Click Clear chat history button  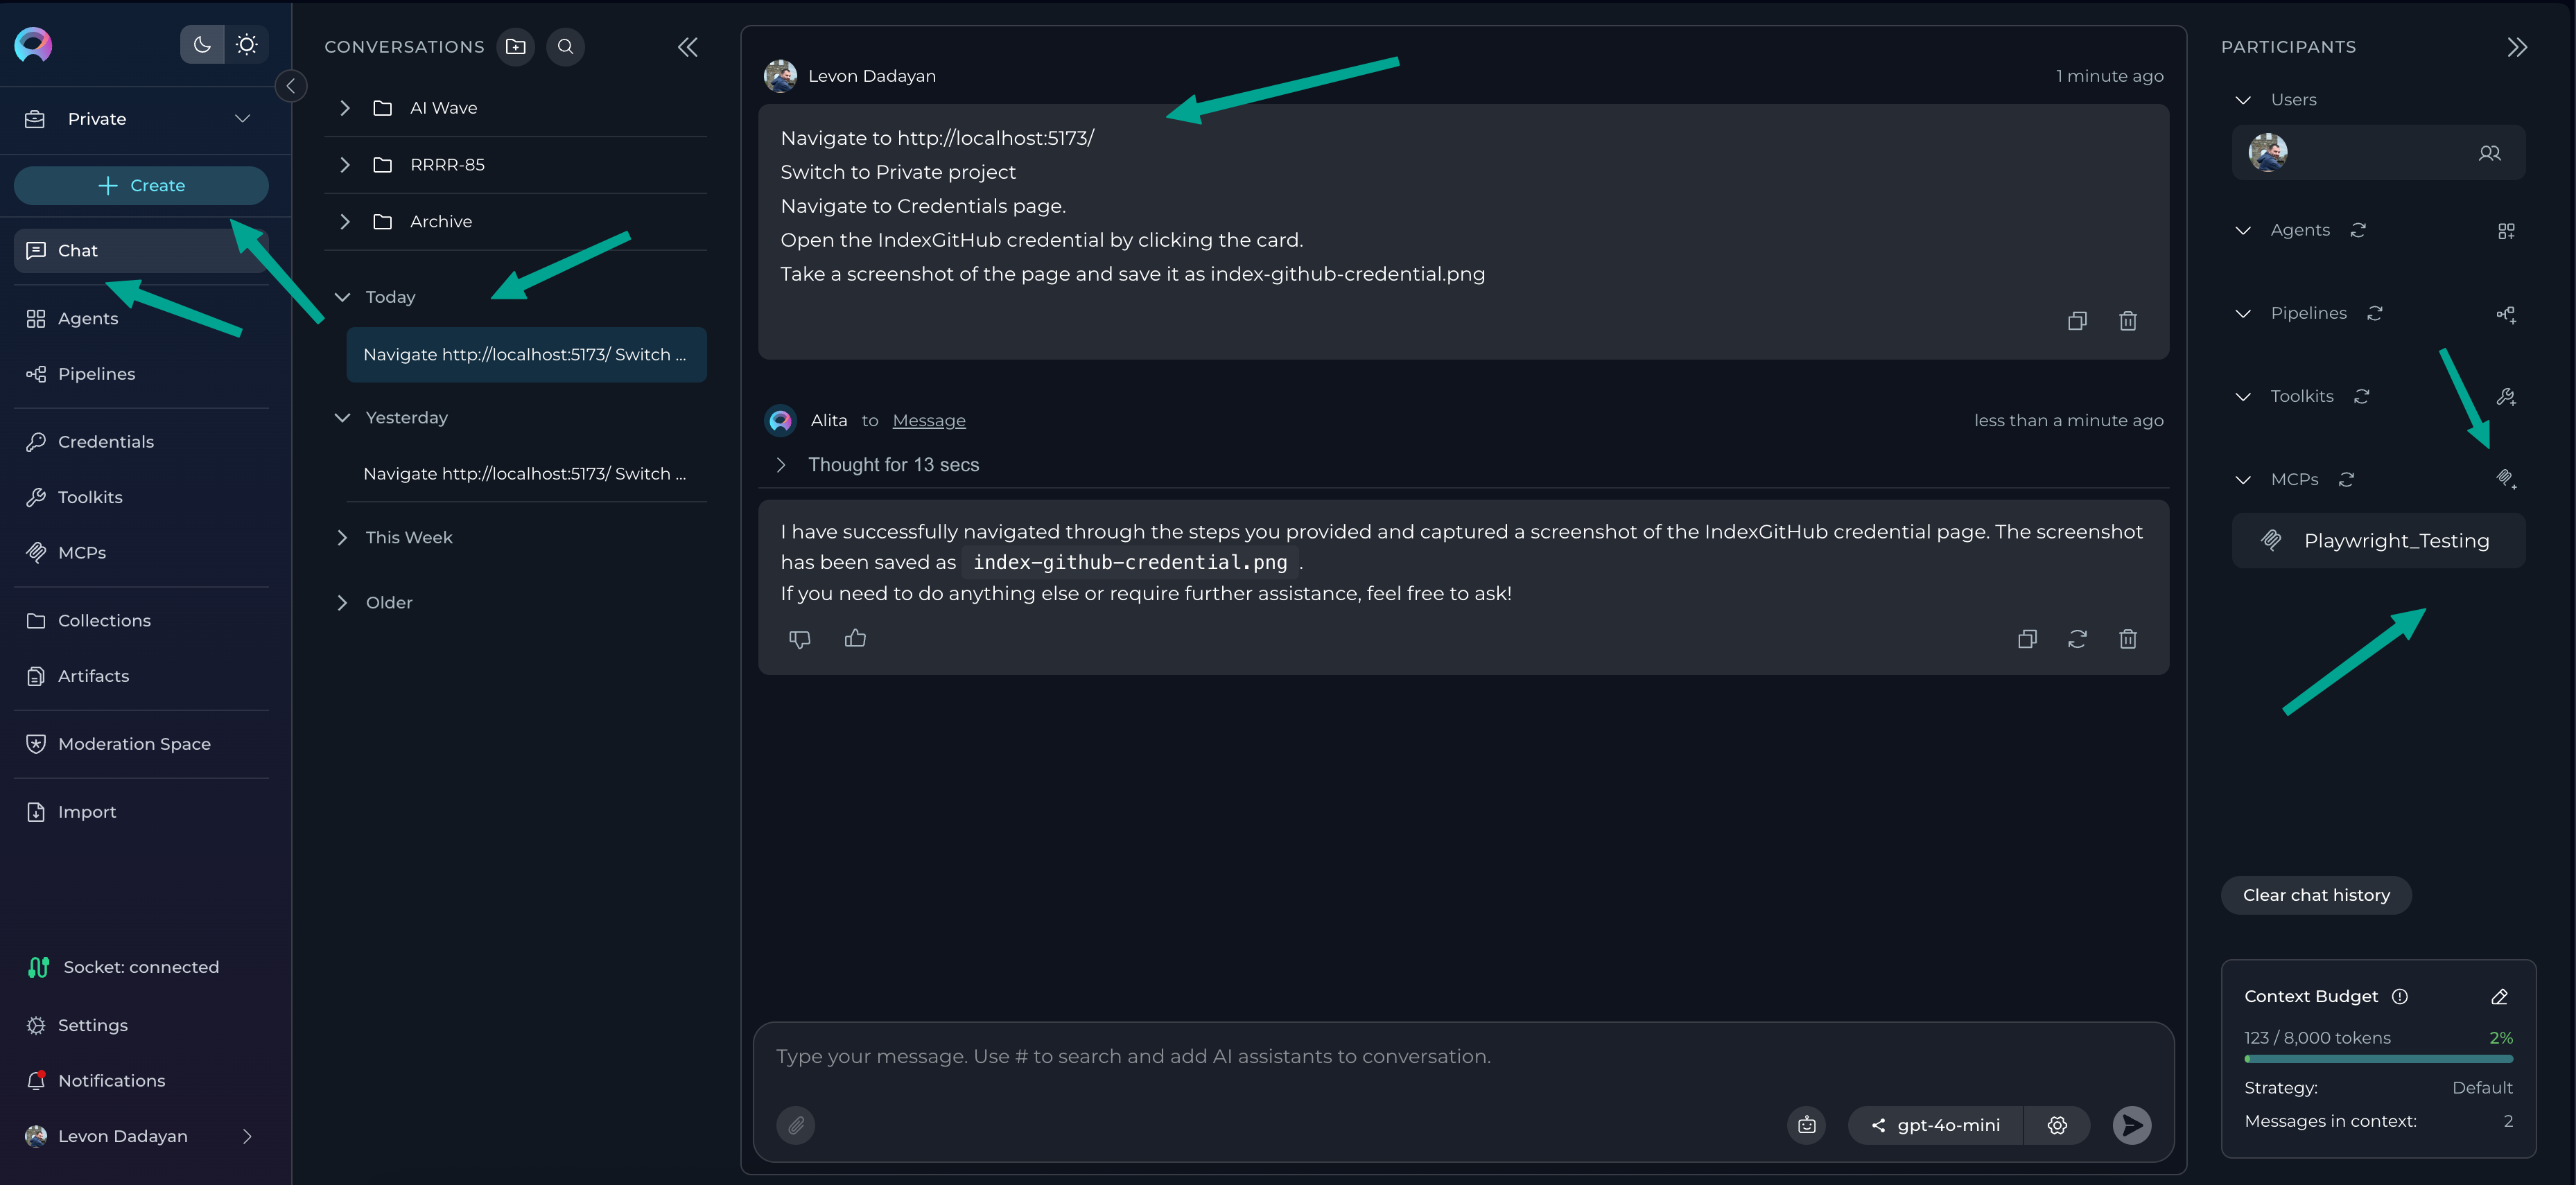click(x=2316, y=895)
